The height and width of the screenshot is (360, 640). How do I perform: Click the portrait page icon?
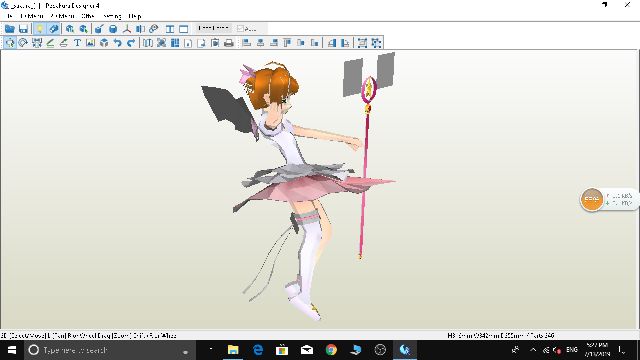click(x=188, y=42)
